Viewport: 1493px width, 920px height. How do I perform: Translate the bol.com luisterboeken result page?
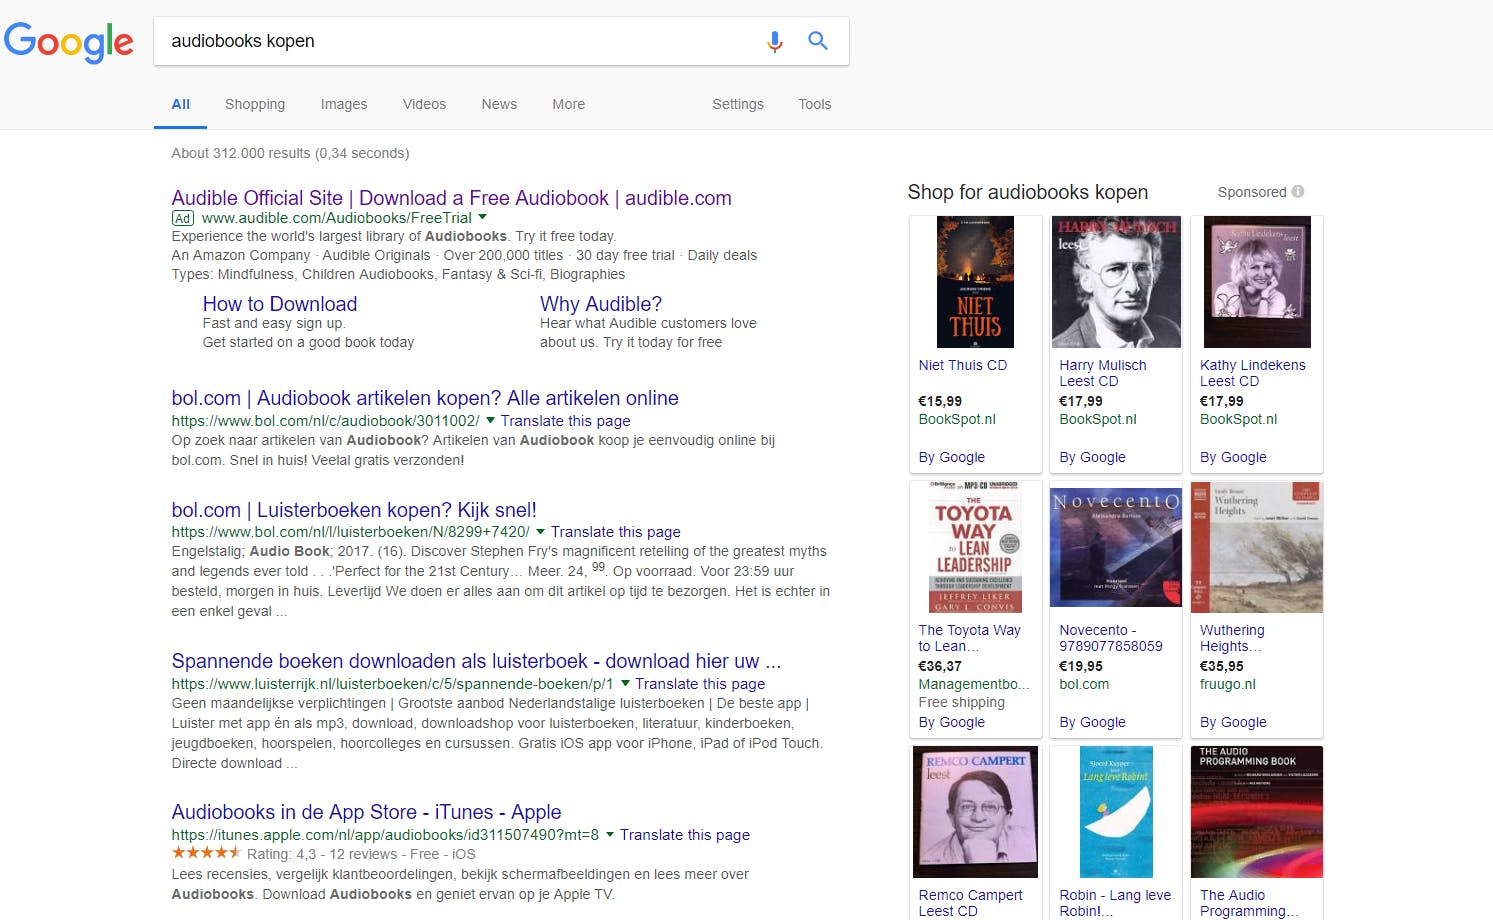(x=615, y=532)
